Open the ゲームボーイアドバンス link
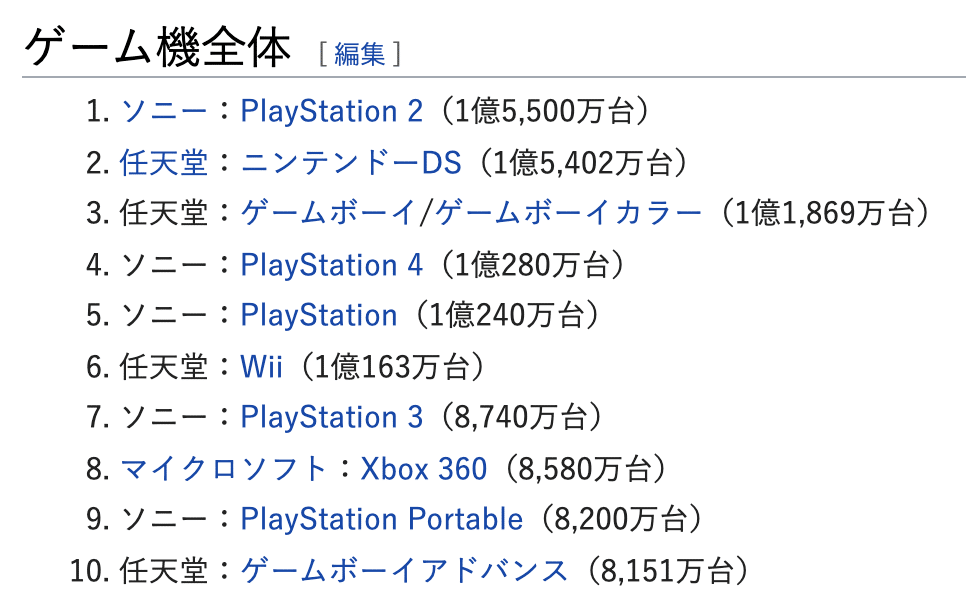966x594 pixels. tap(404, 571)
